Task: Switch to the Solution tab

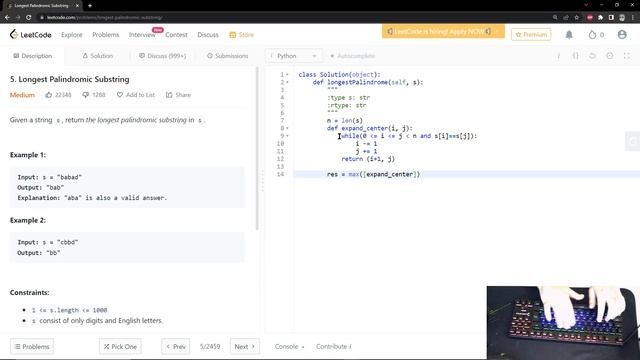Action: (x=98, y=56)
